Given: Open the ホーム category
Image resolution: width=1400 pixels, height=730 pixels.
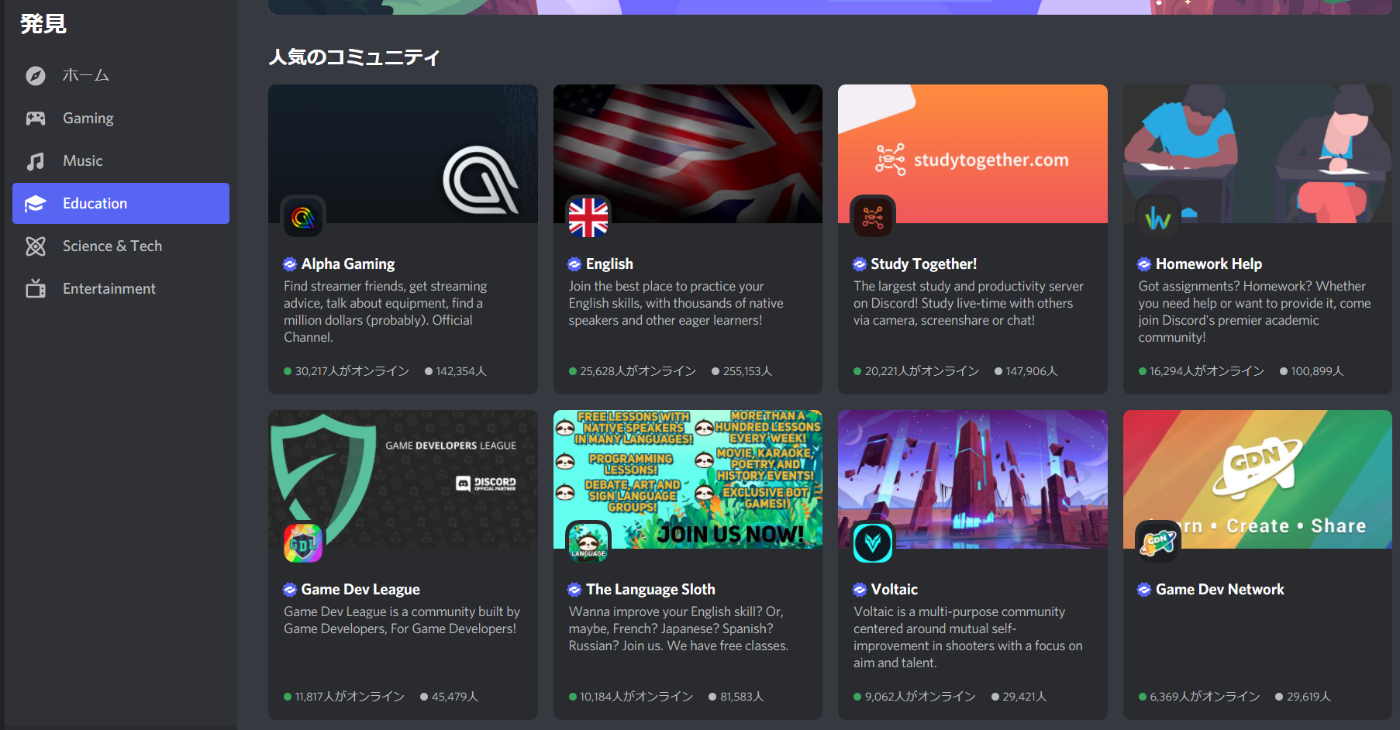Looking at the screenshot, I should coord(121,75).
